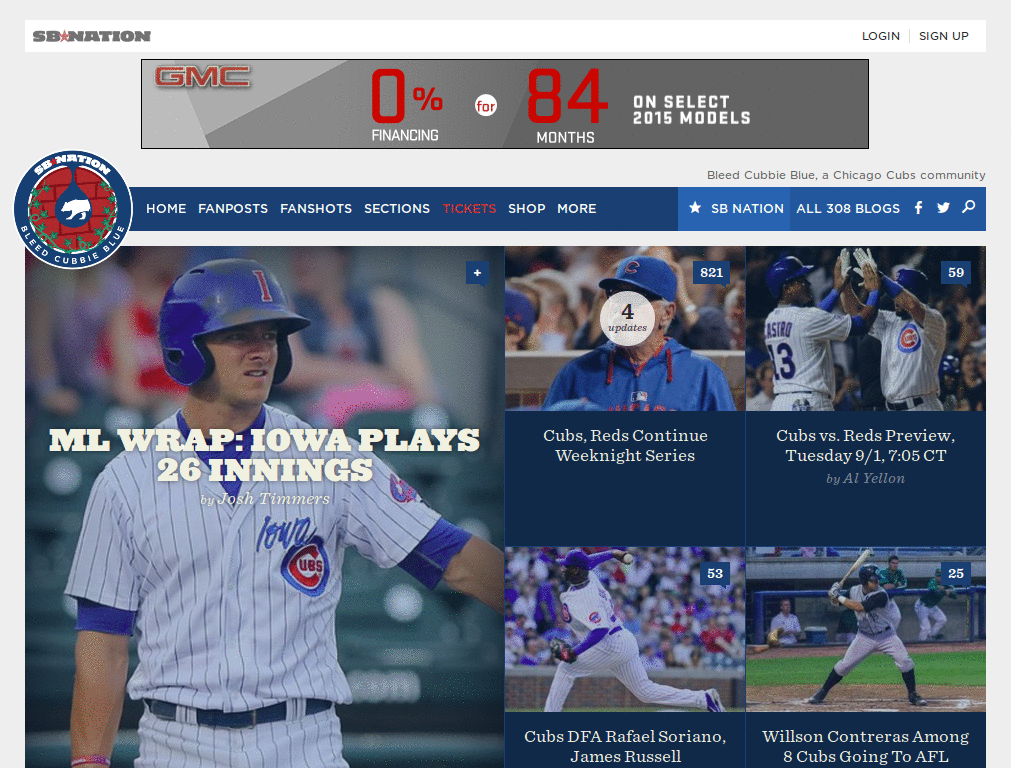Open author Al Yellon link
This screenshot has width=1024, height=768.
[x=874, y=479]
